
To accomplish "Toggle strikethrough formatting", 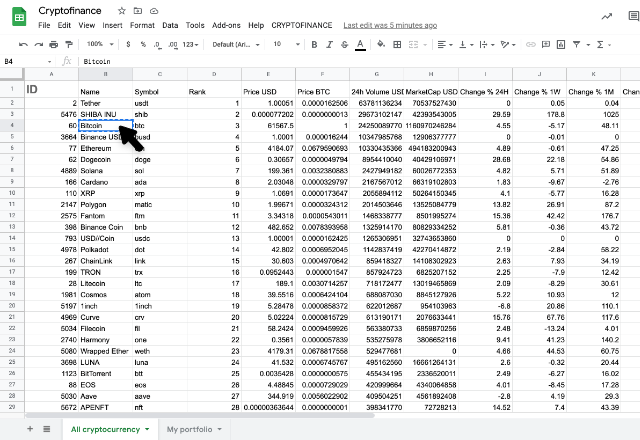I will pyautogui.click(x=344, y=44).
